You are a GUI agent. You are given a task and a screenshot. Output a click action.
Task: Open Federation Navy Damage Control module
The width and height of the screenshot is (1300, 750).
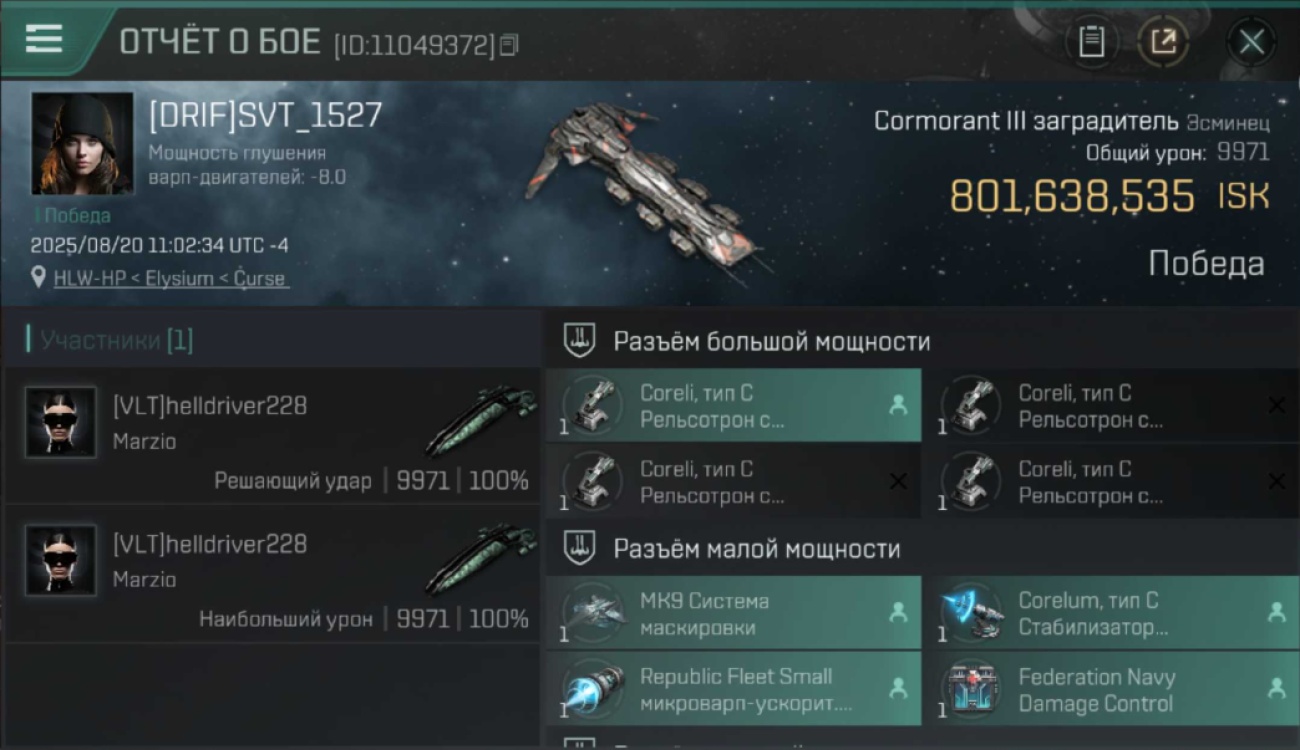pos(1111,688)
